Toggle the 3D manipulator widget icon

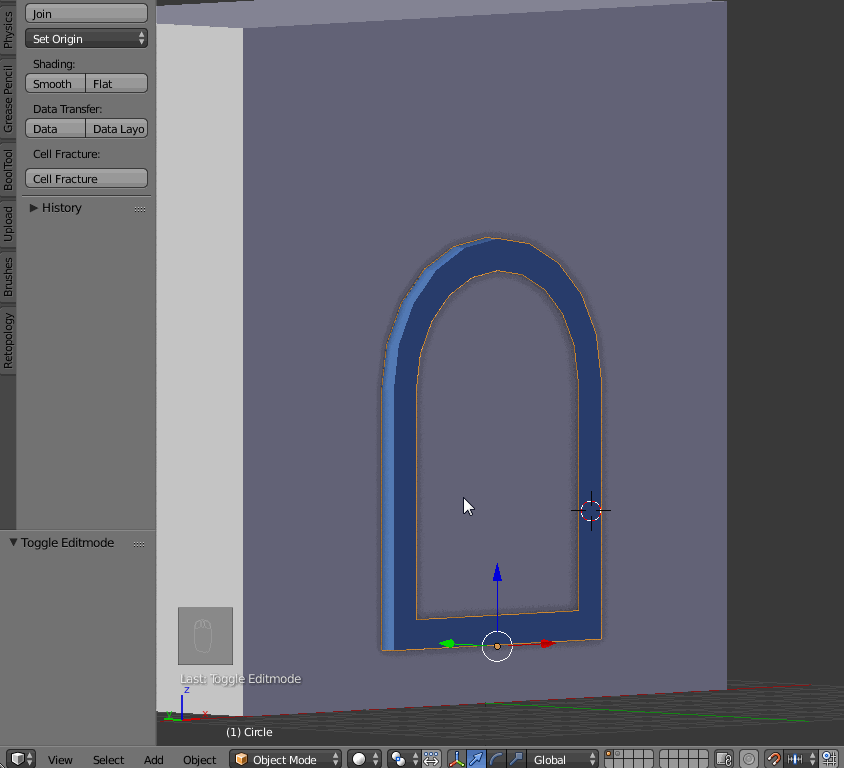(x=456, y=759)
